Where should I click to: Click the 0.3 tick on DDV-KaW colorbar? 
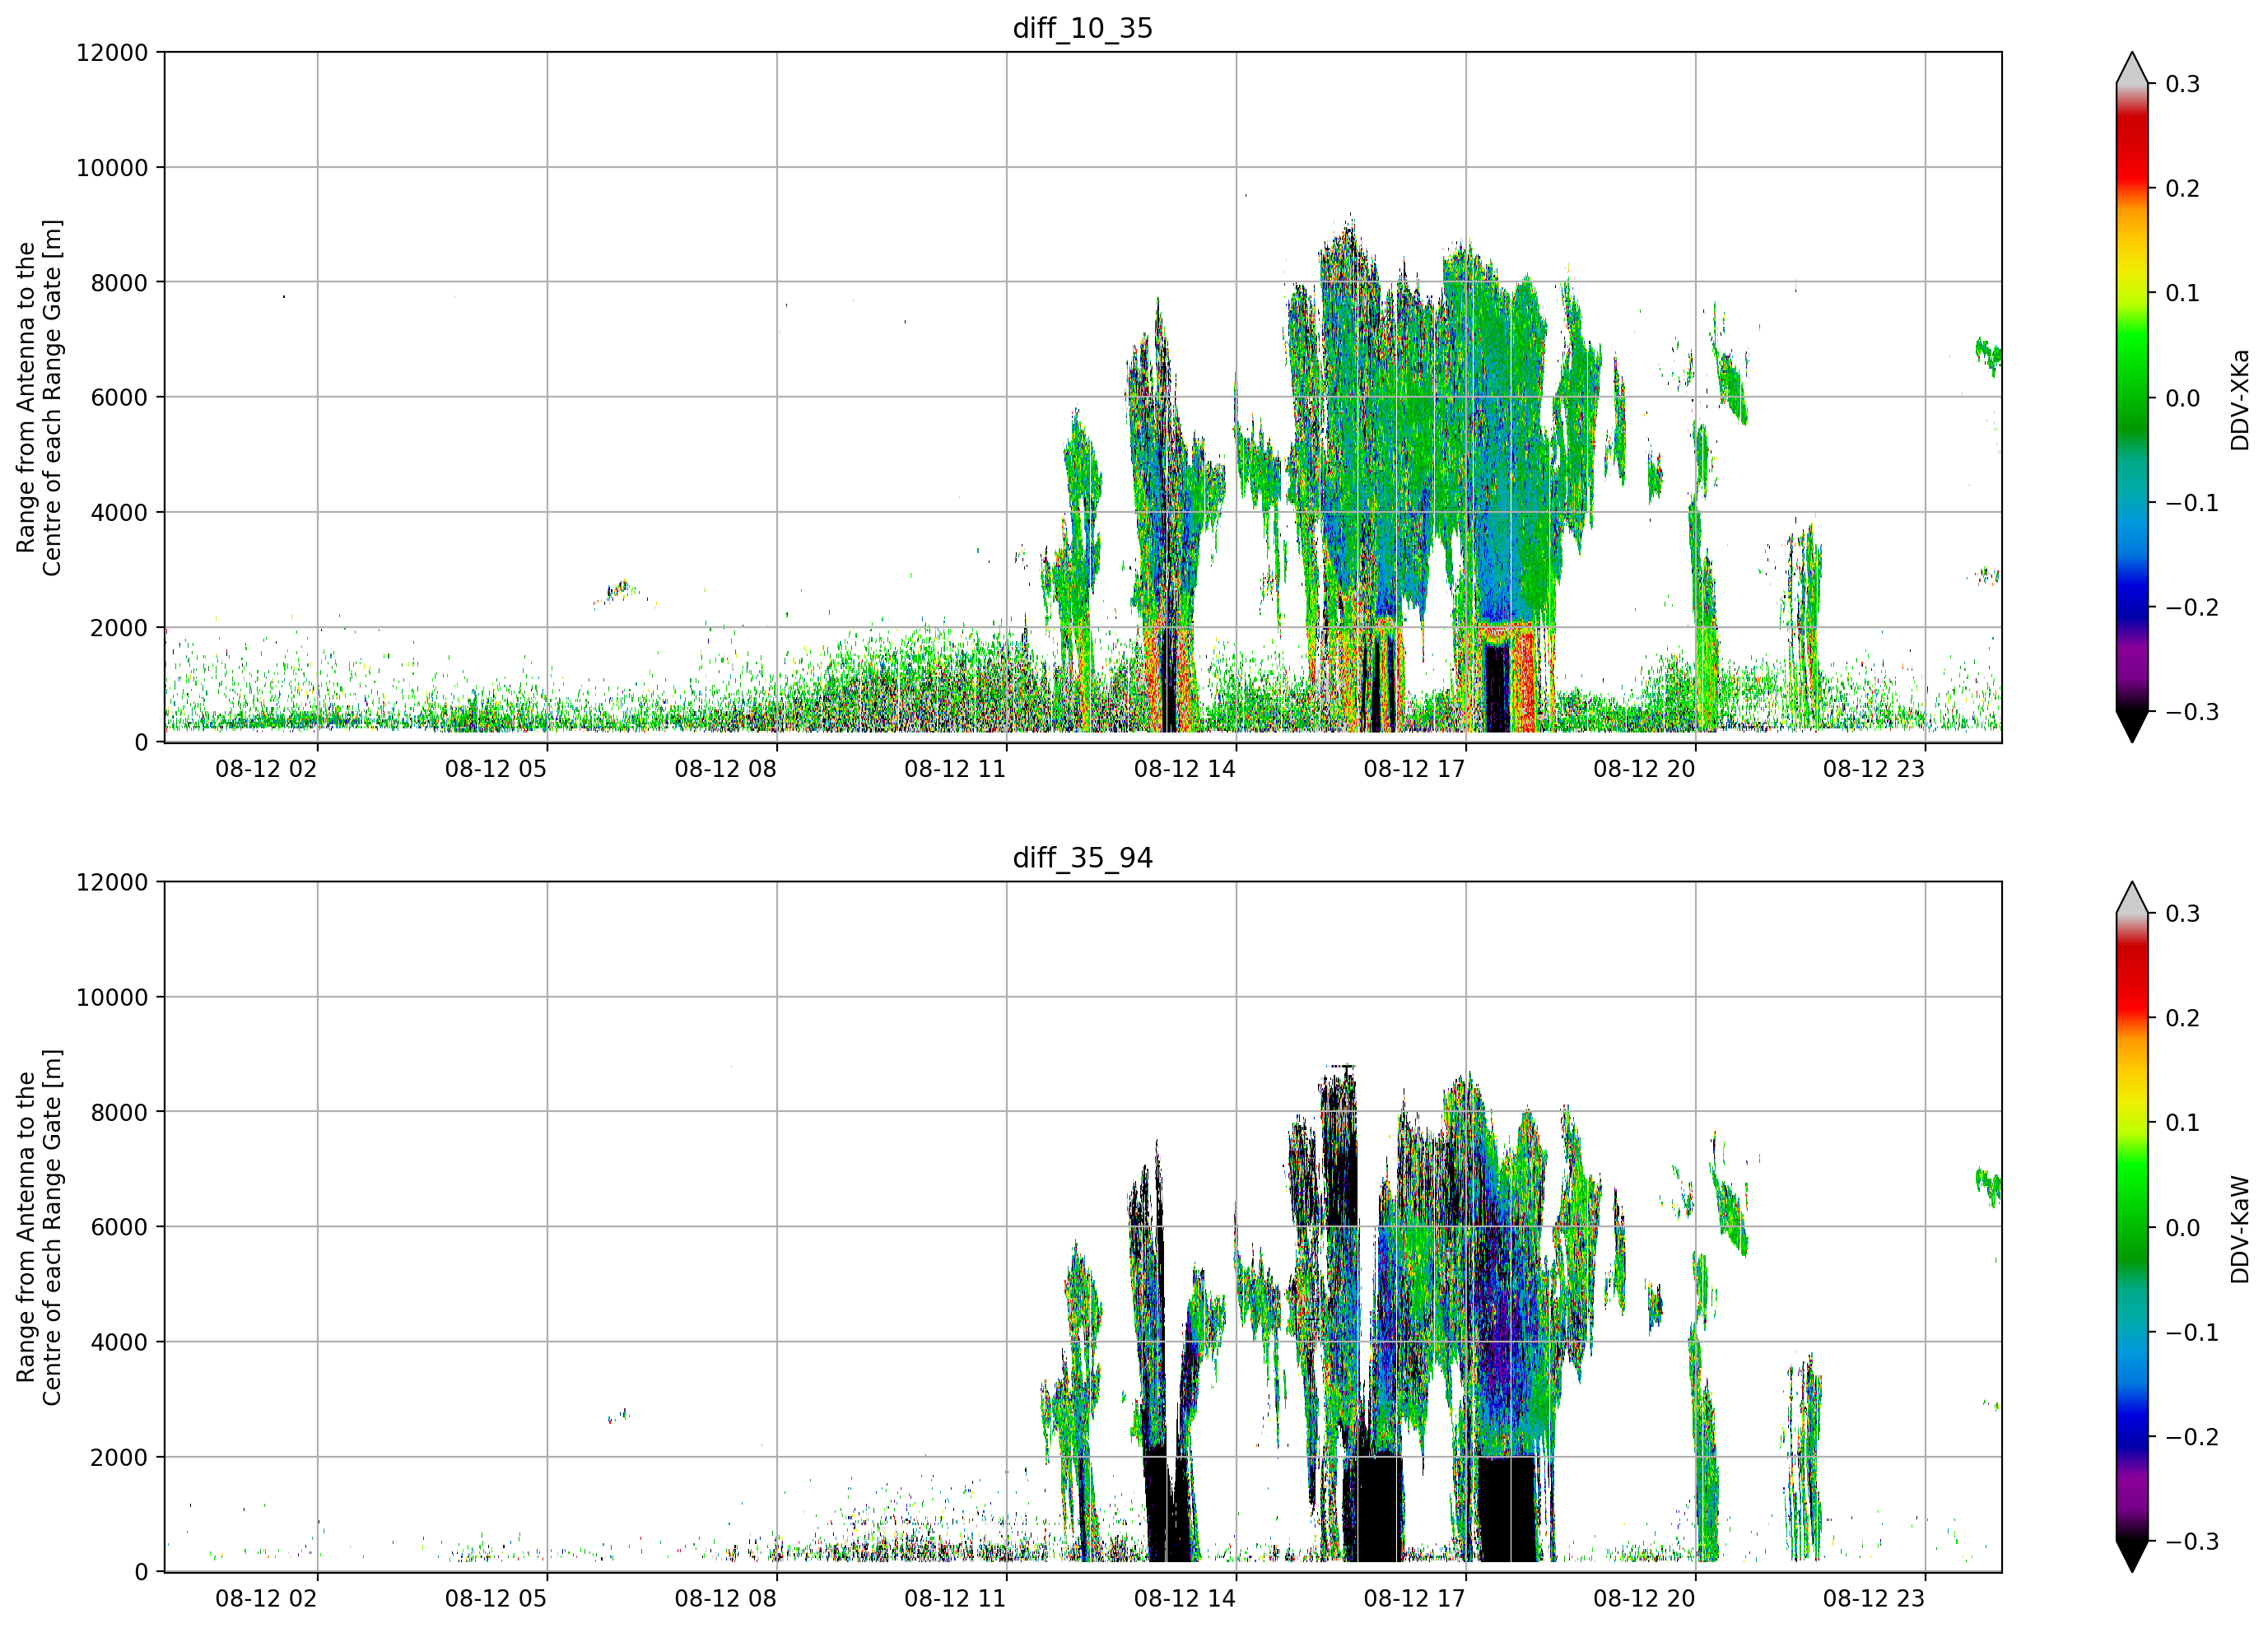tap(2182, 914)
